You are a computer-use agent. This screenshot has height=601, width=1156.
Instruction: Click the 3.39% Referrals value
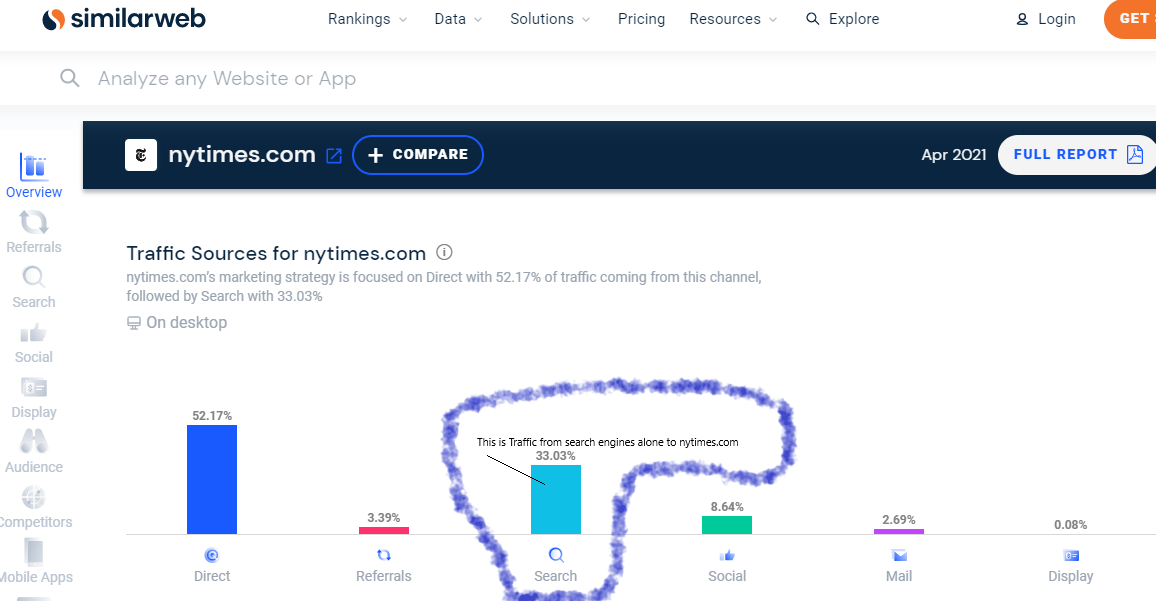pos(383,518)
